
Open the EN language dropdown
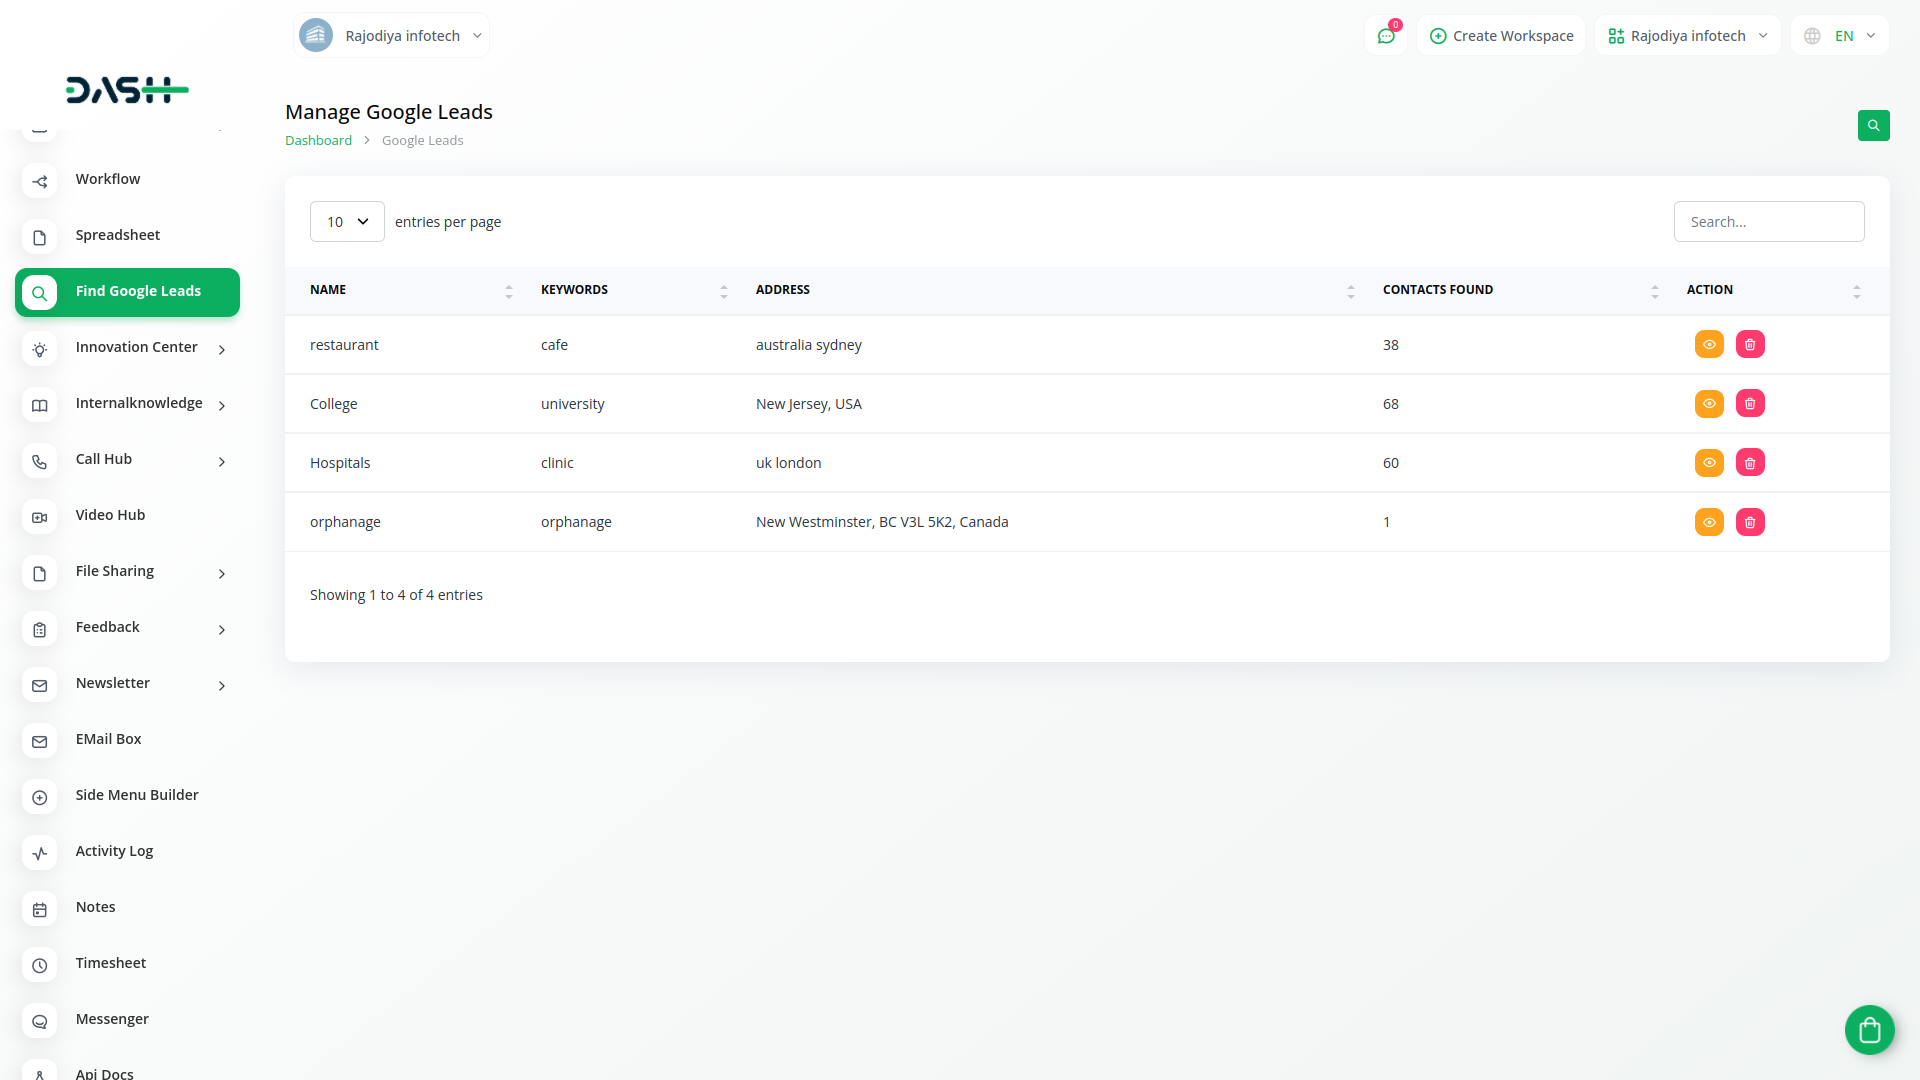click(x=1840, y=36)
